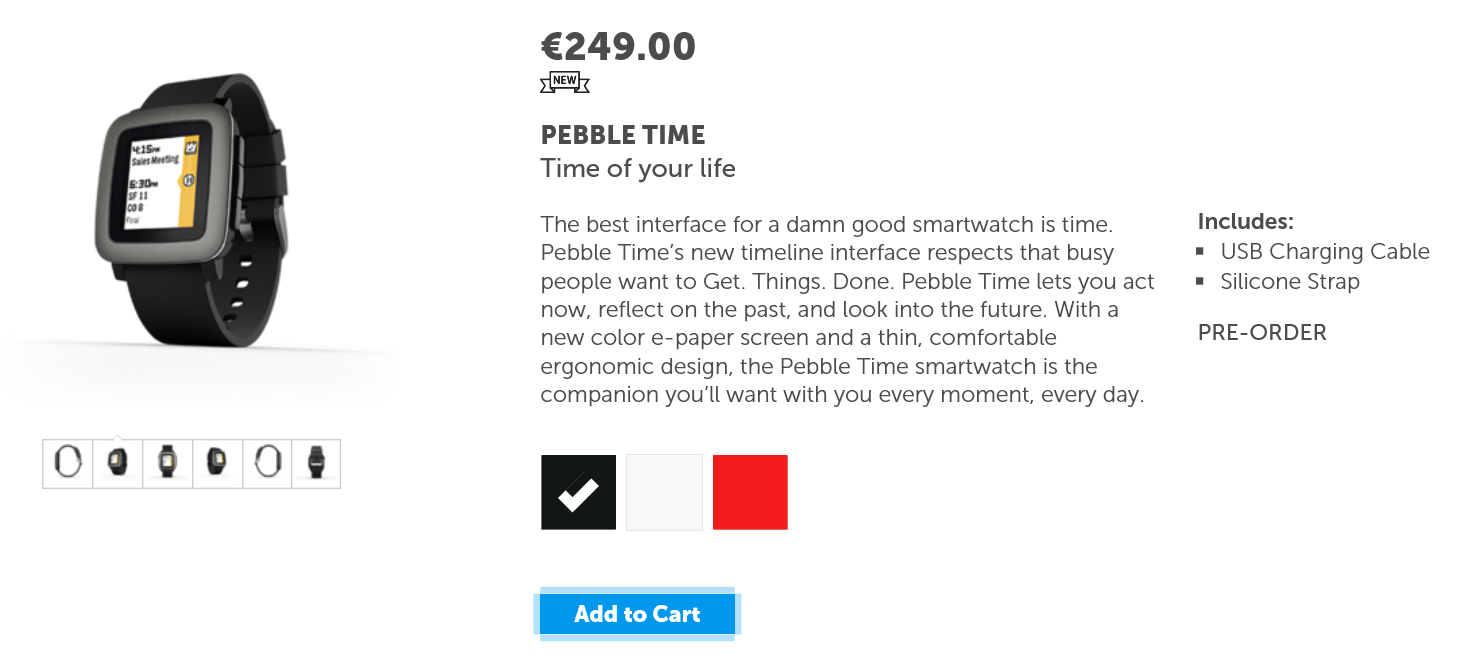Open the fourth thumbnail showing the watch angled the opposite way
Image resolution: width=1472 pixels, height=663 pixels.
coord(217,463)
